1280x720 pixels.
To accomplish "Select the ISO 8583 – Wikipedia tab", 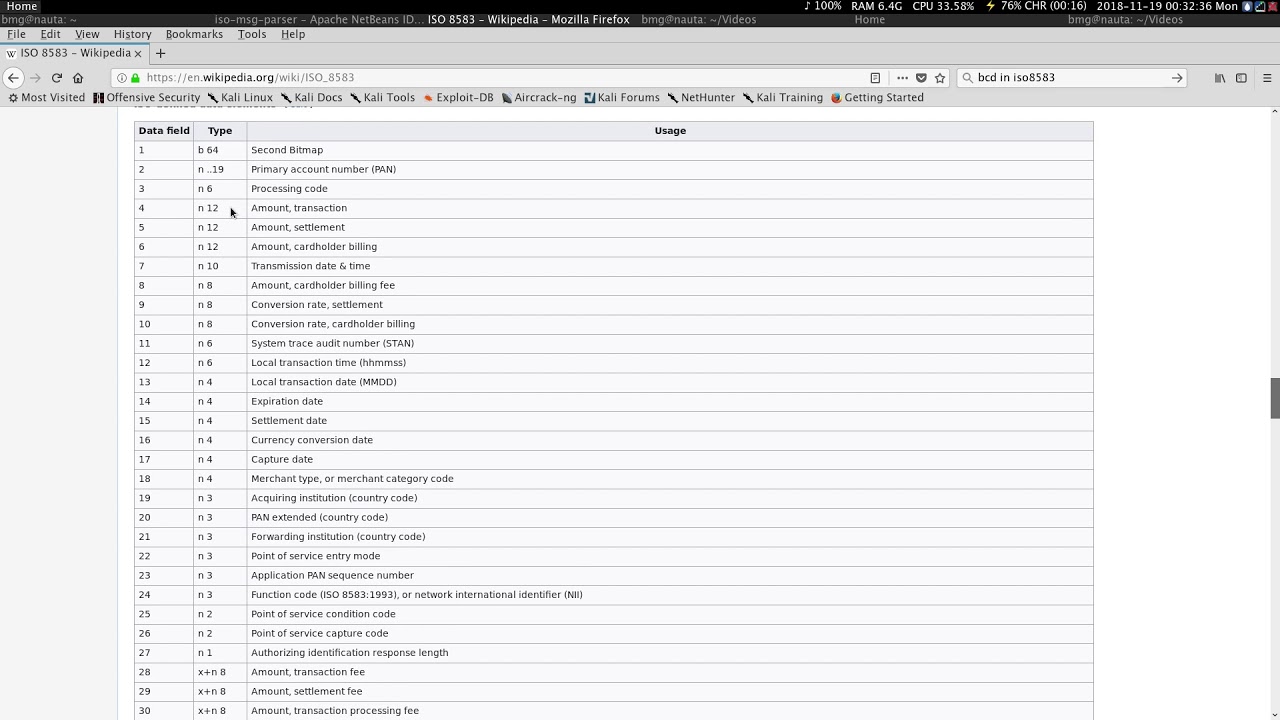I will (x=75, y=53).
